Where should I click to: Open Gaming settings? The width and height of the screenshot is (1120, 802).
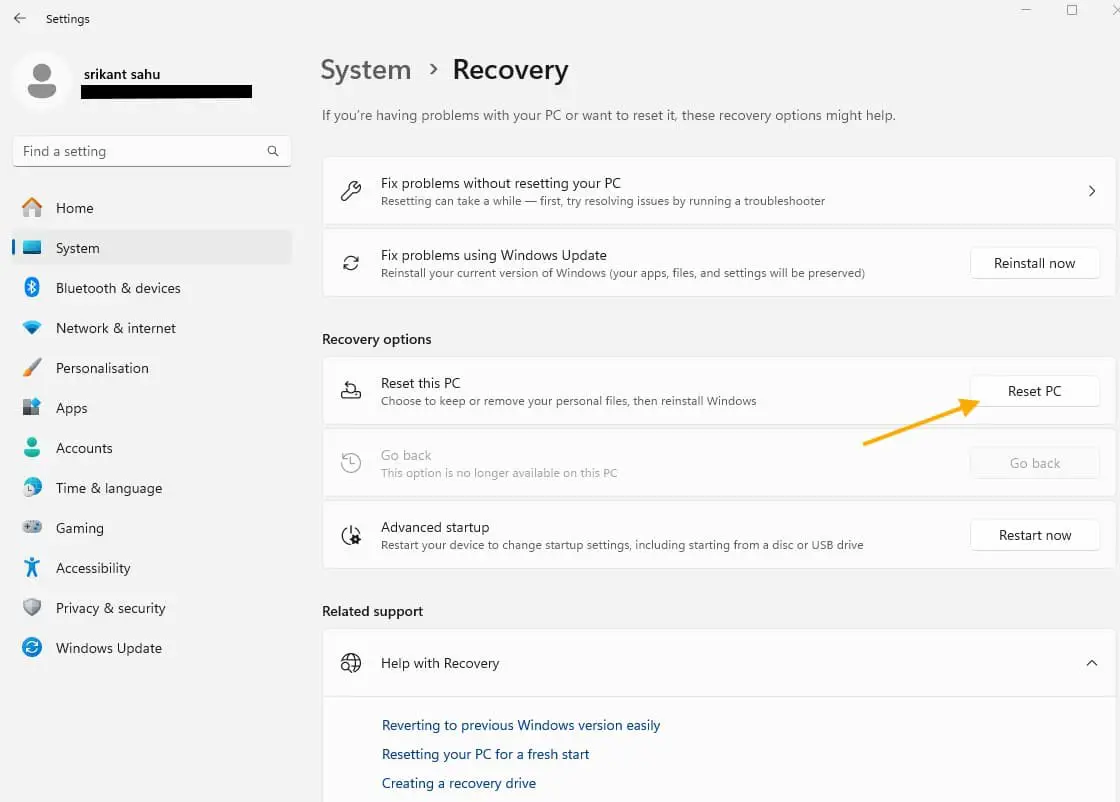tap(151, 528)
